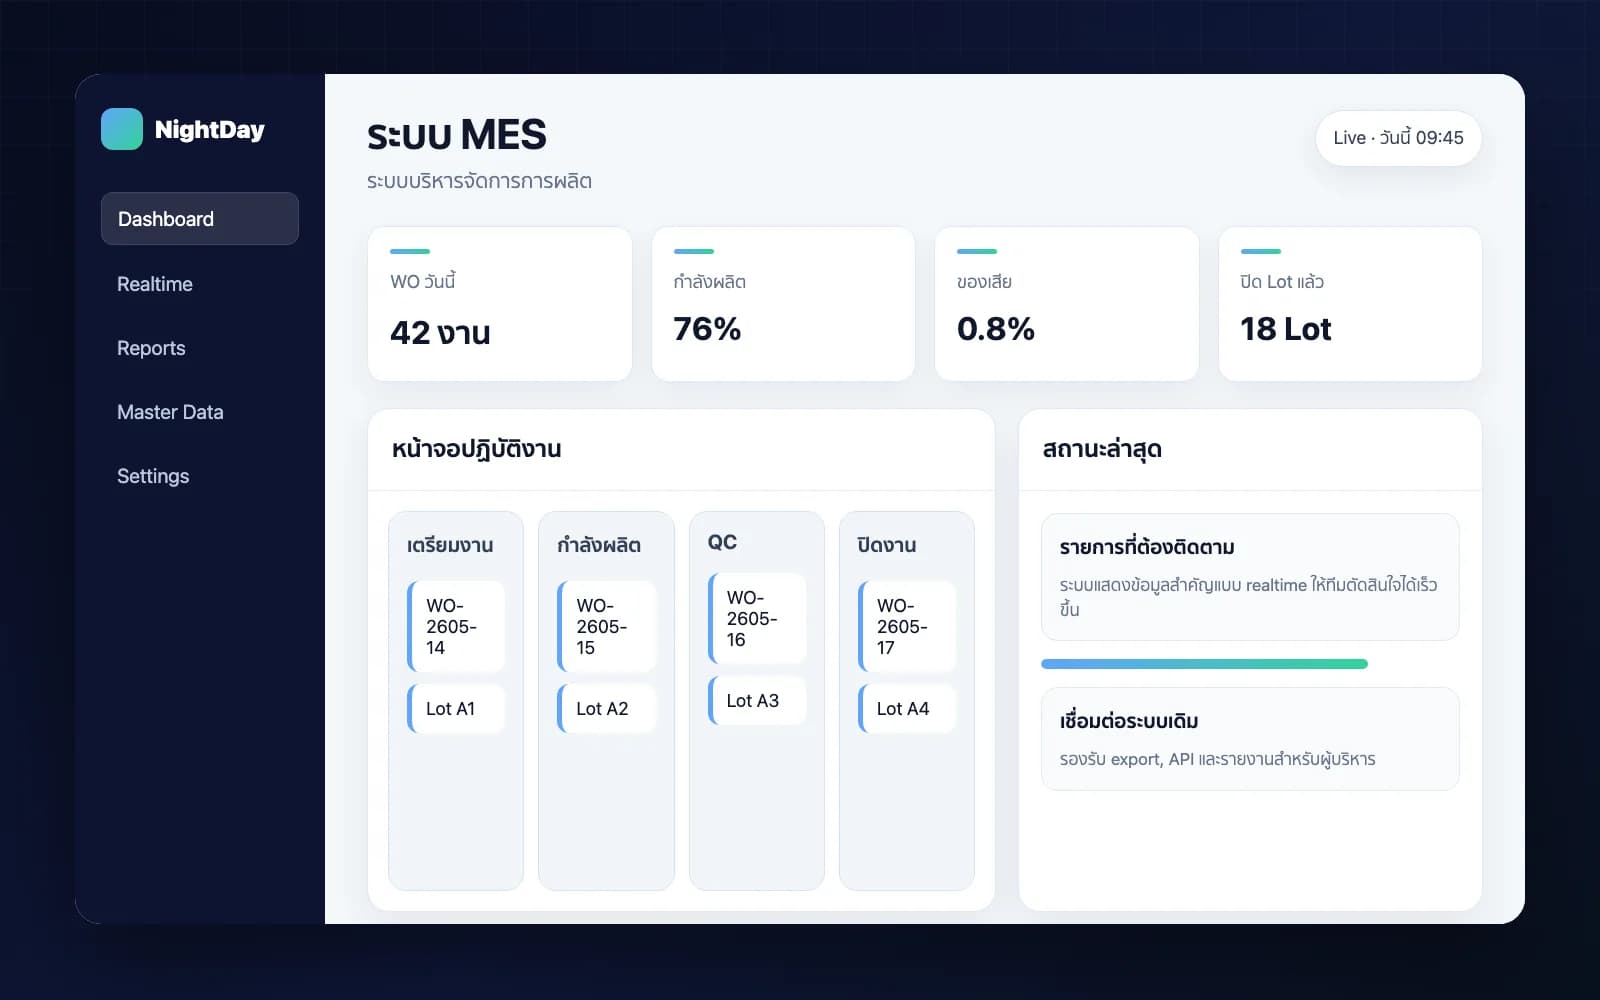Click the NightDay logo icon
1600x1000 pixels.
[x=122, y=129]
